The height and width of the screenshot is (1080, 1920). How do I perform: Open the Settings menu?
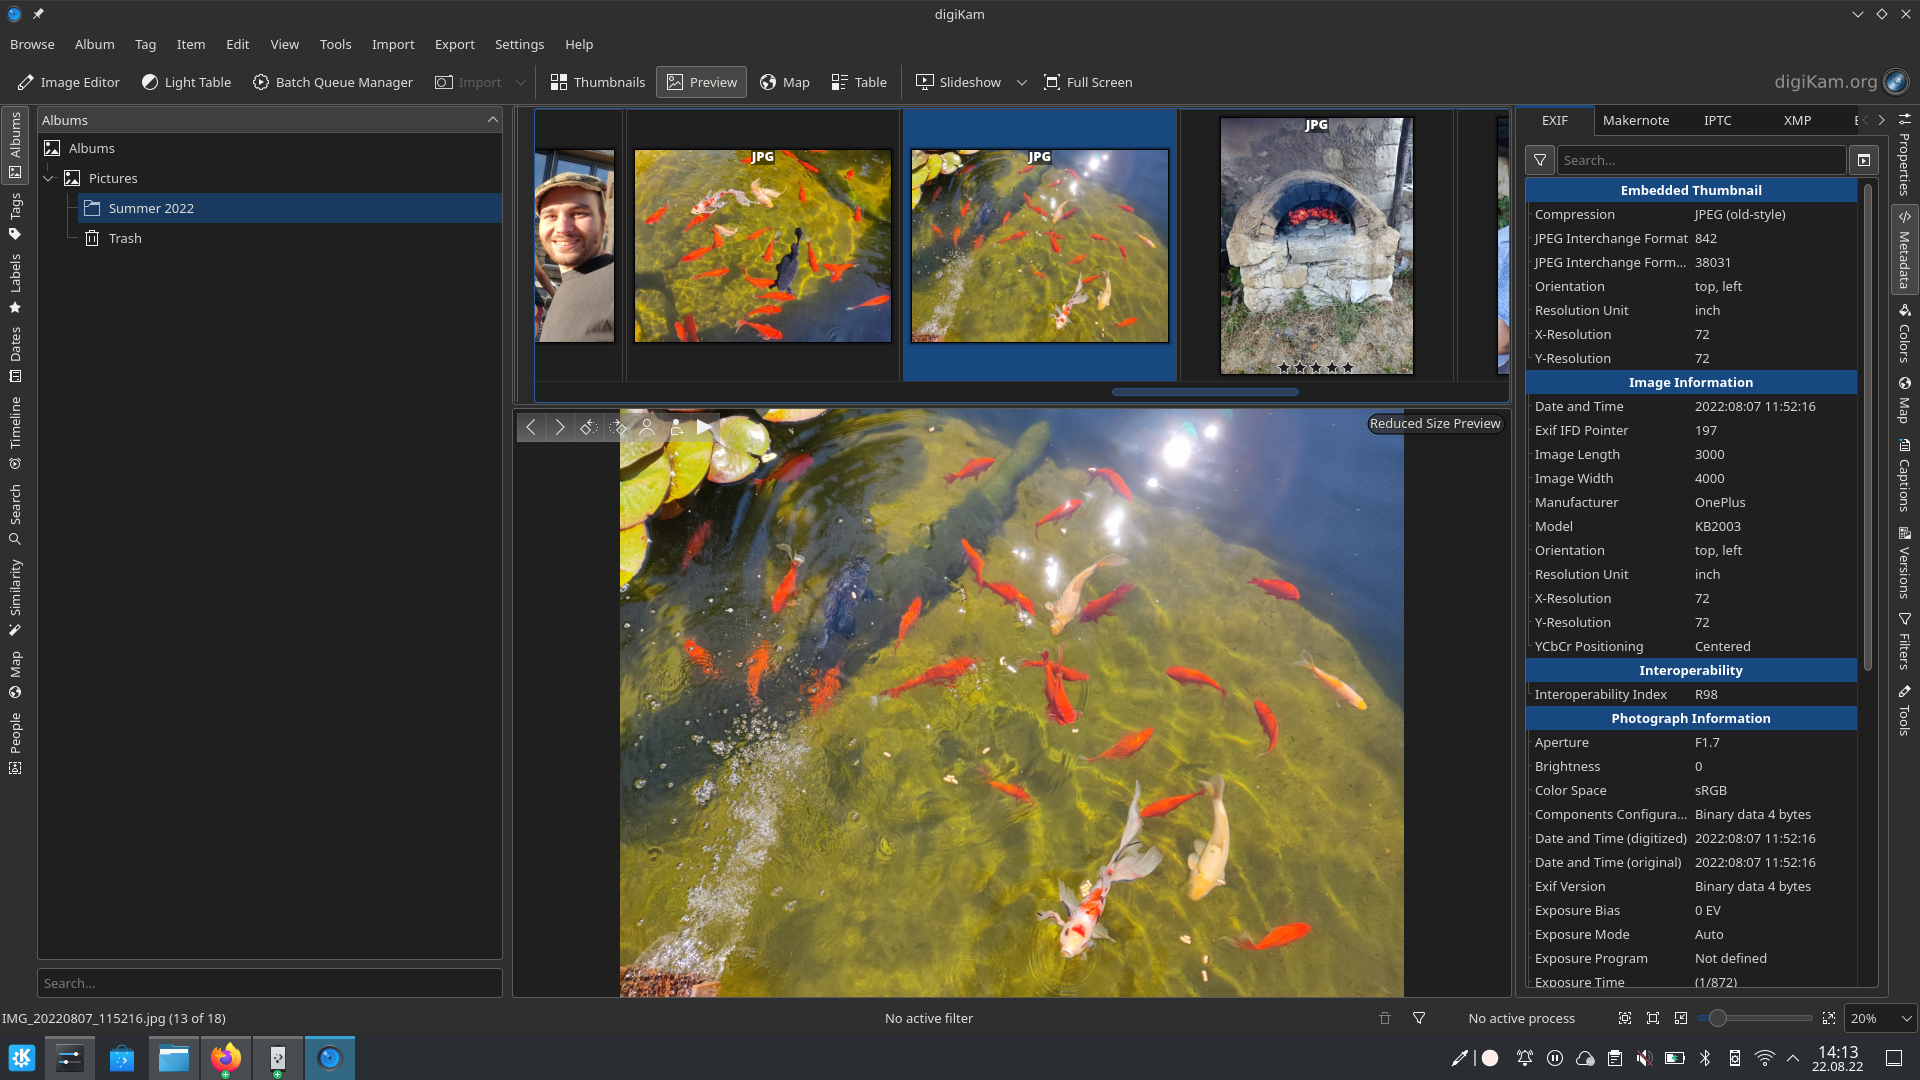click(519, 44)
